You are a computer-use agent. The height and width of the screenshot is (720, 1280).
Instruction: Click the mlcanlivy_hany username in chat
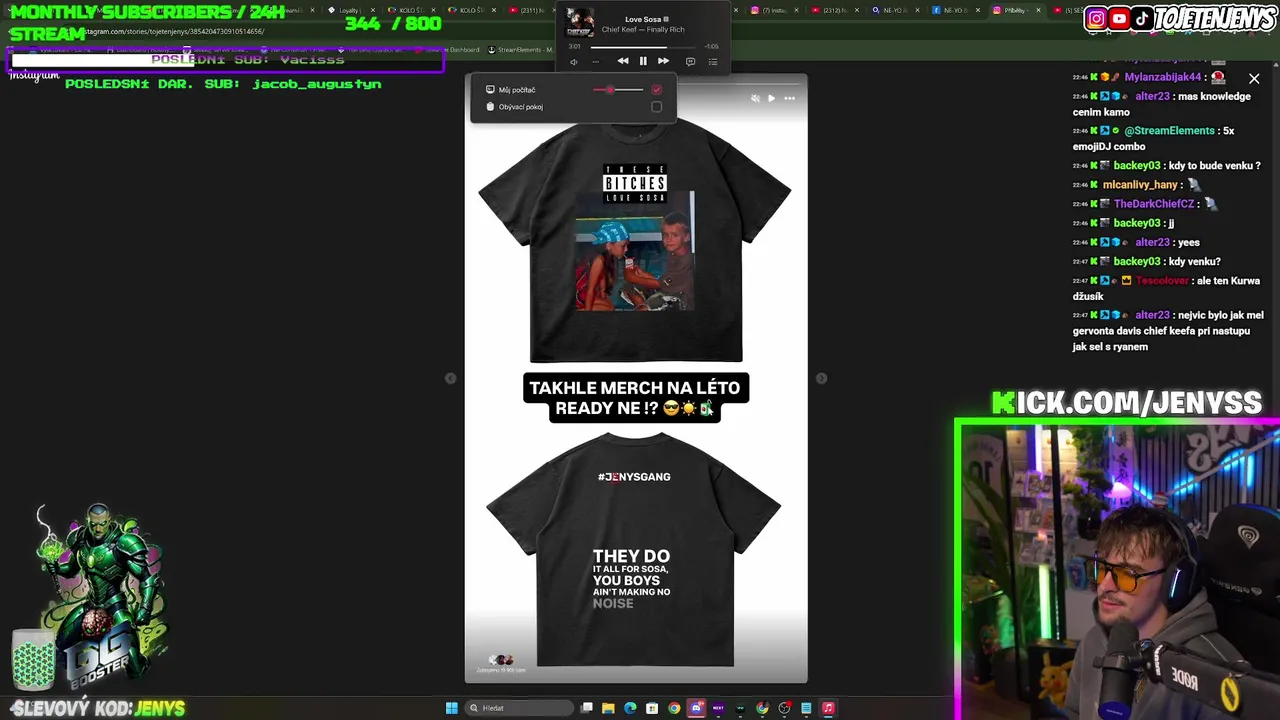[1139, 185]
